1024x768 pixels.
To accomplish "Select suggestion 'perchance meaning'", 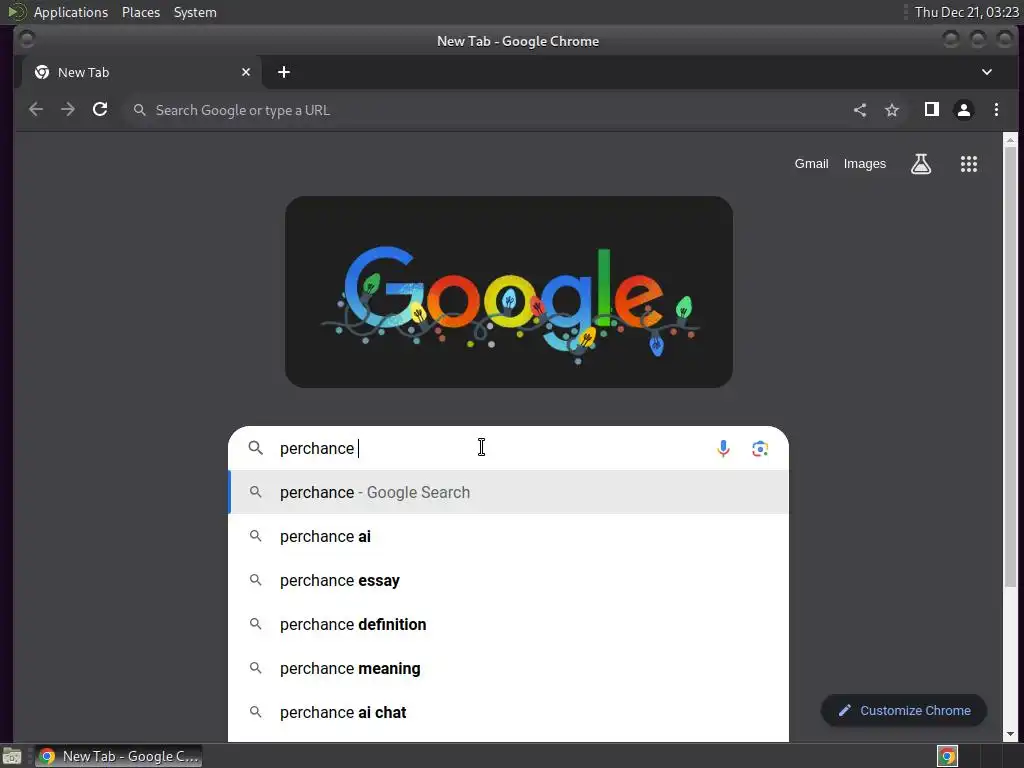I will tap(509, 669).
